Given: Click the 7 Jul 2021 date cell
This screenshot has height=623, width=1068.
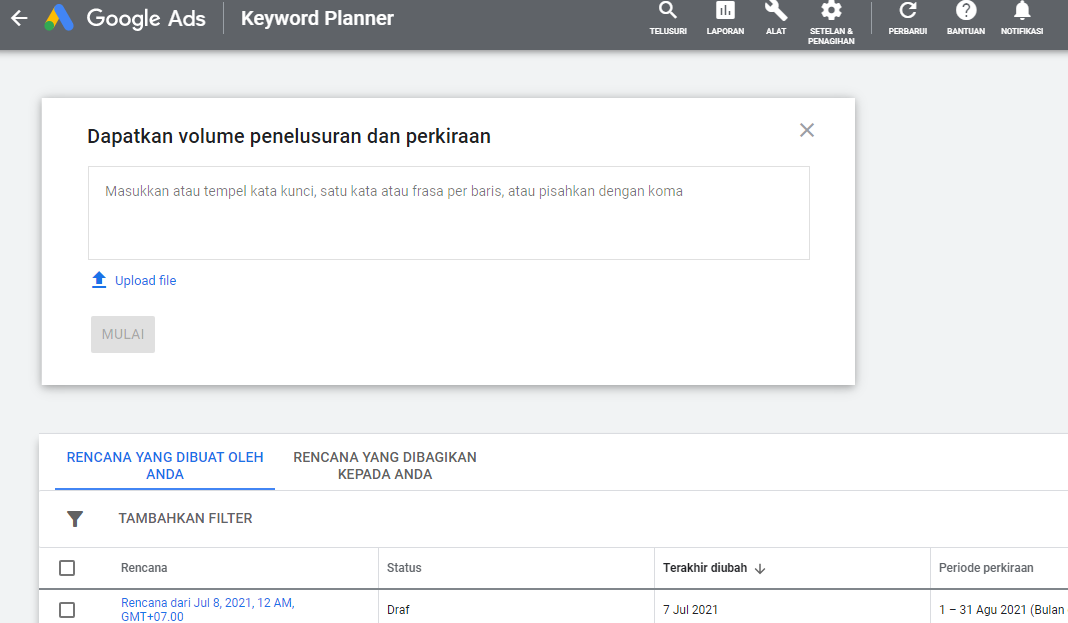Looking at the screenshot, I should click(x=690, y=610).
